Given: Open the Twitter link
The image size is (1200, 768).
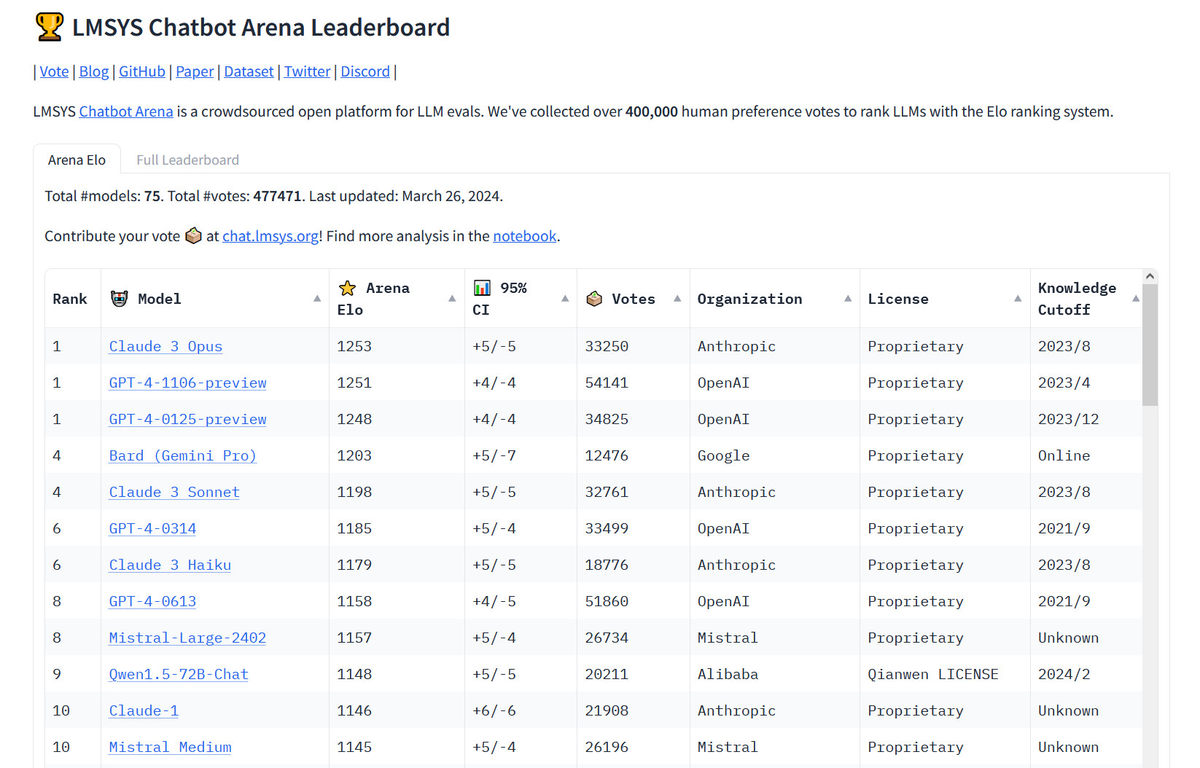Looking at the screenshot, I should tap(307, 71).
